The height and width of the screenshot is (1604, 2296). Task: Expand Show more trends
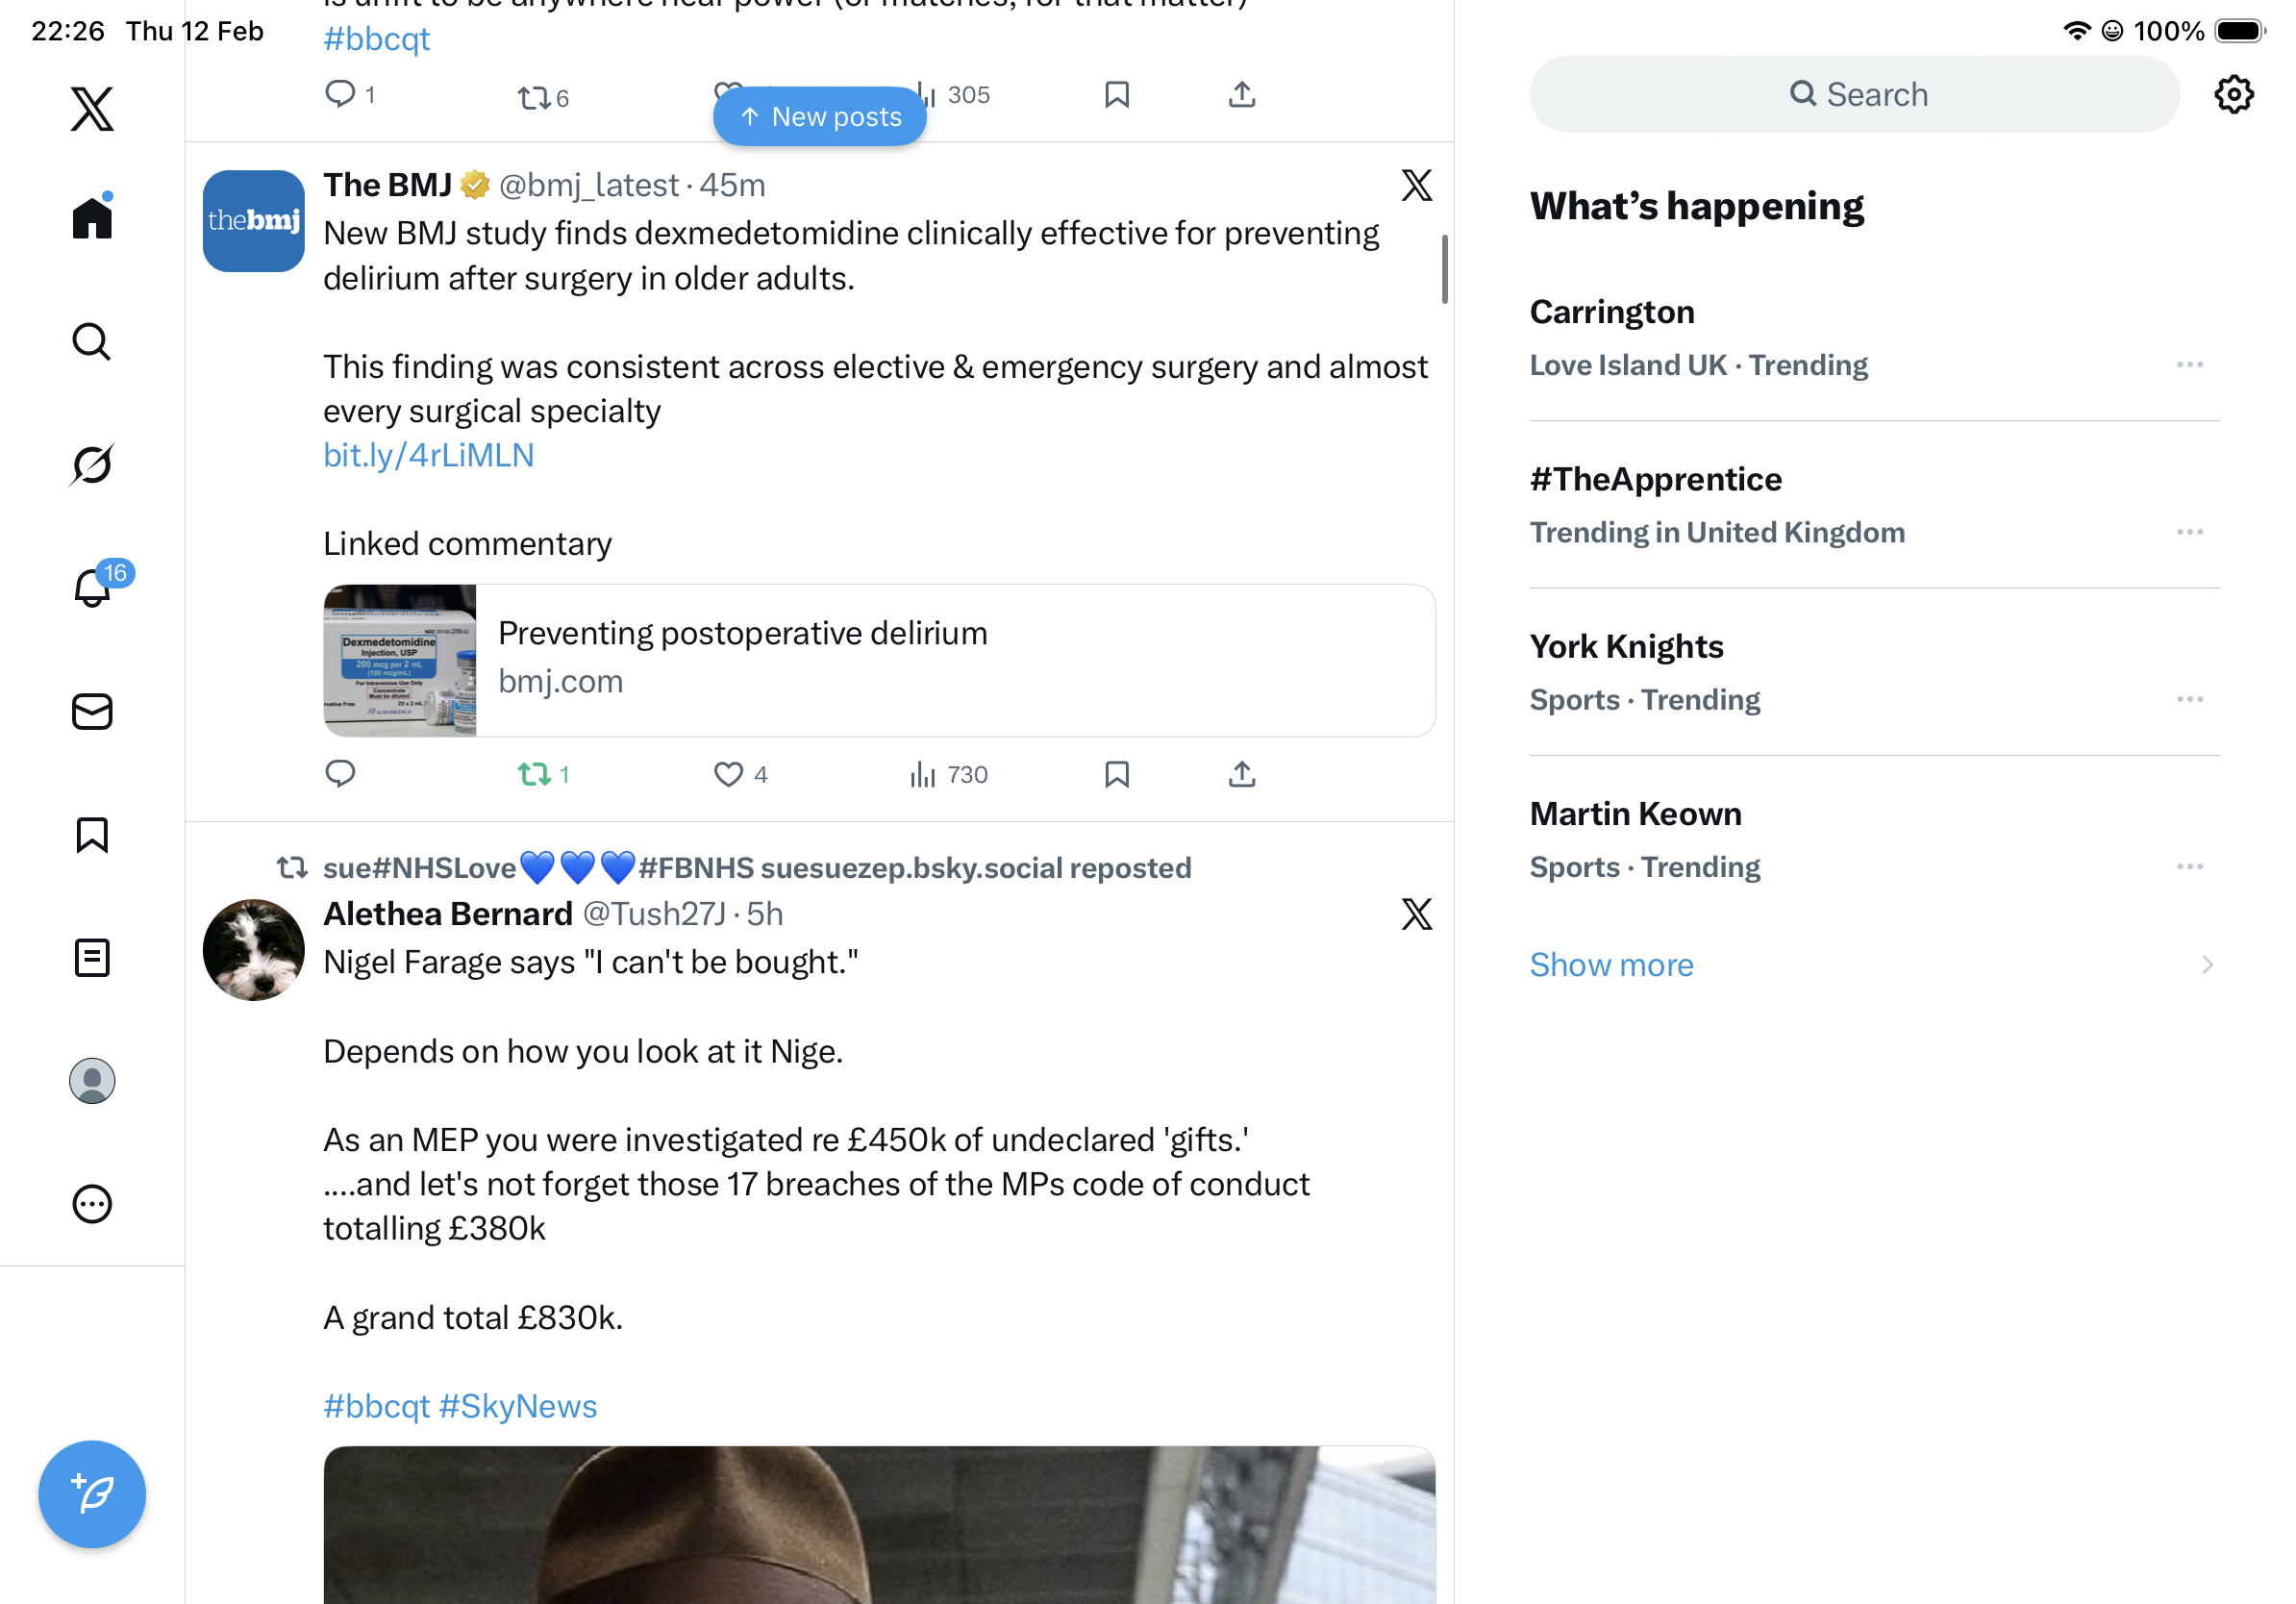point(1612,965)
